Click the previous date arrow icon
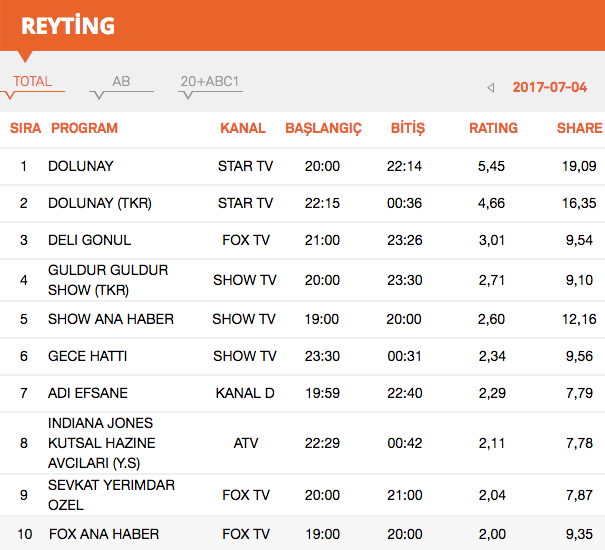The image size is (605, 550). 490,88
